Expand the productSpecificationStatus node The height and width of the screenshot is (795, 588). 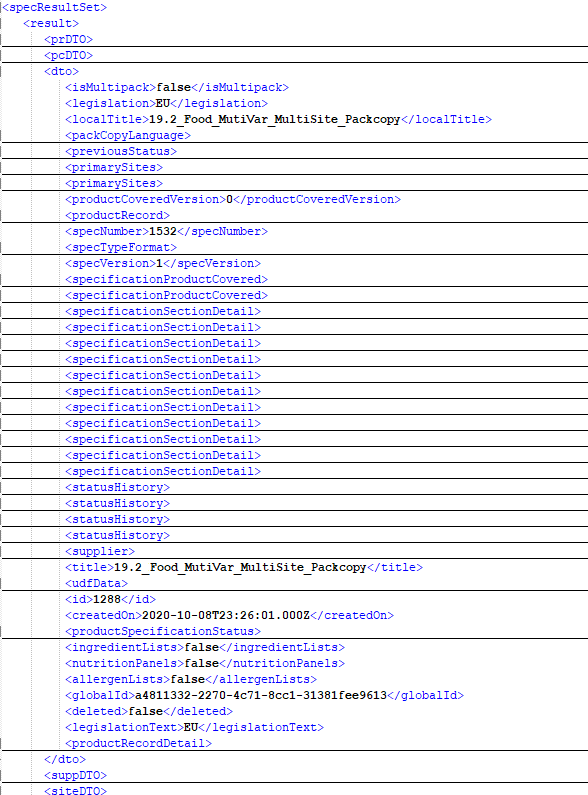click(x=163, y=631)
